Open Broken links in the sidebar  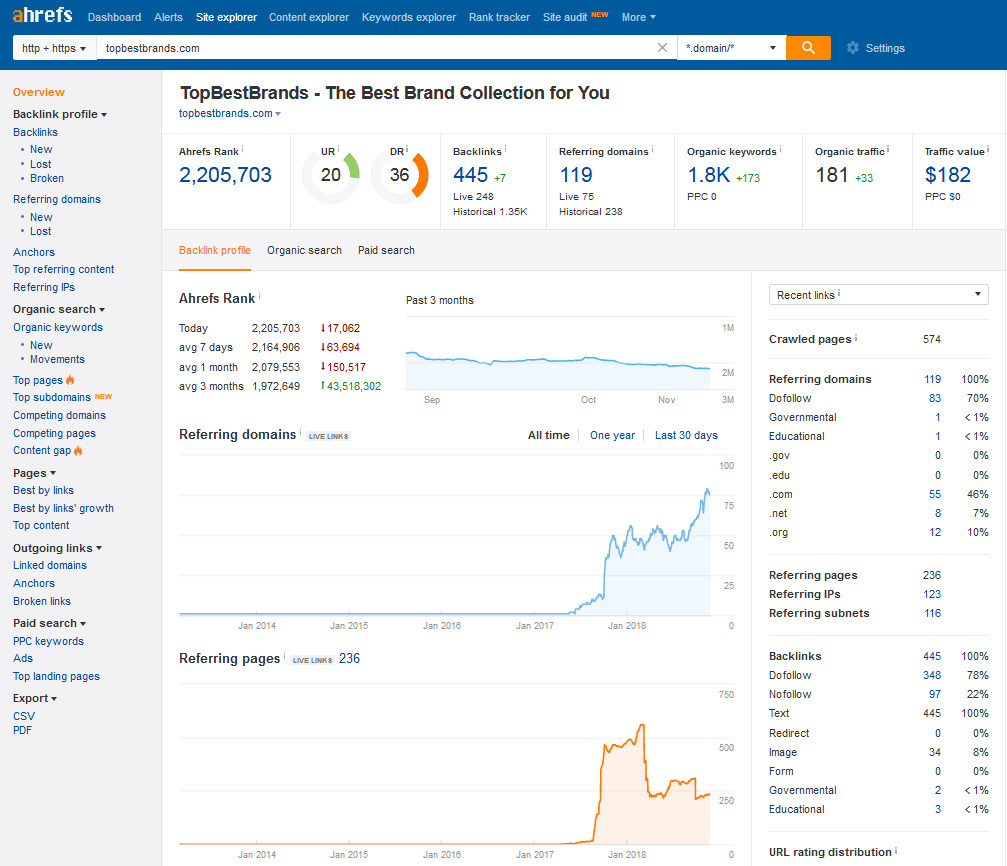click(42, 601)
